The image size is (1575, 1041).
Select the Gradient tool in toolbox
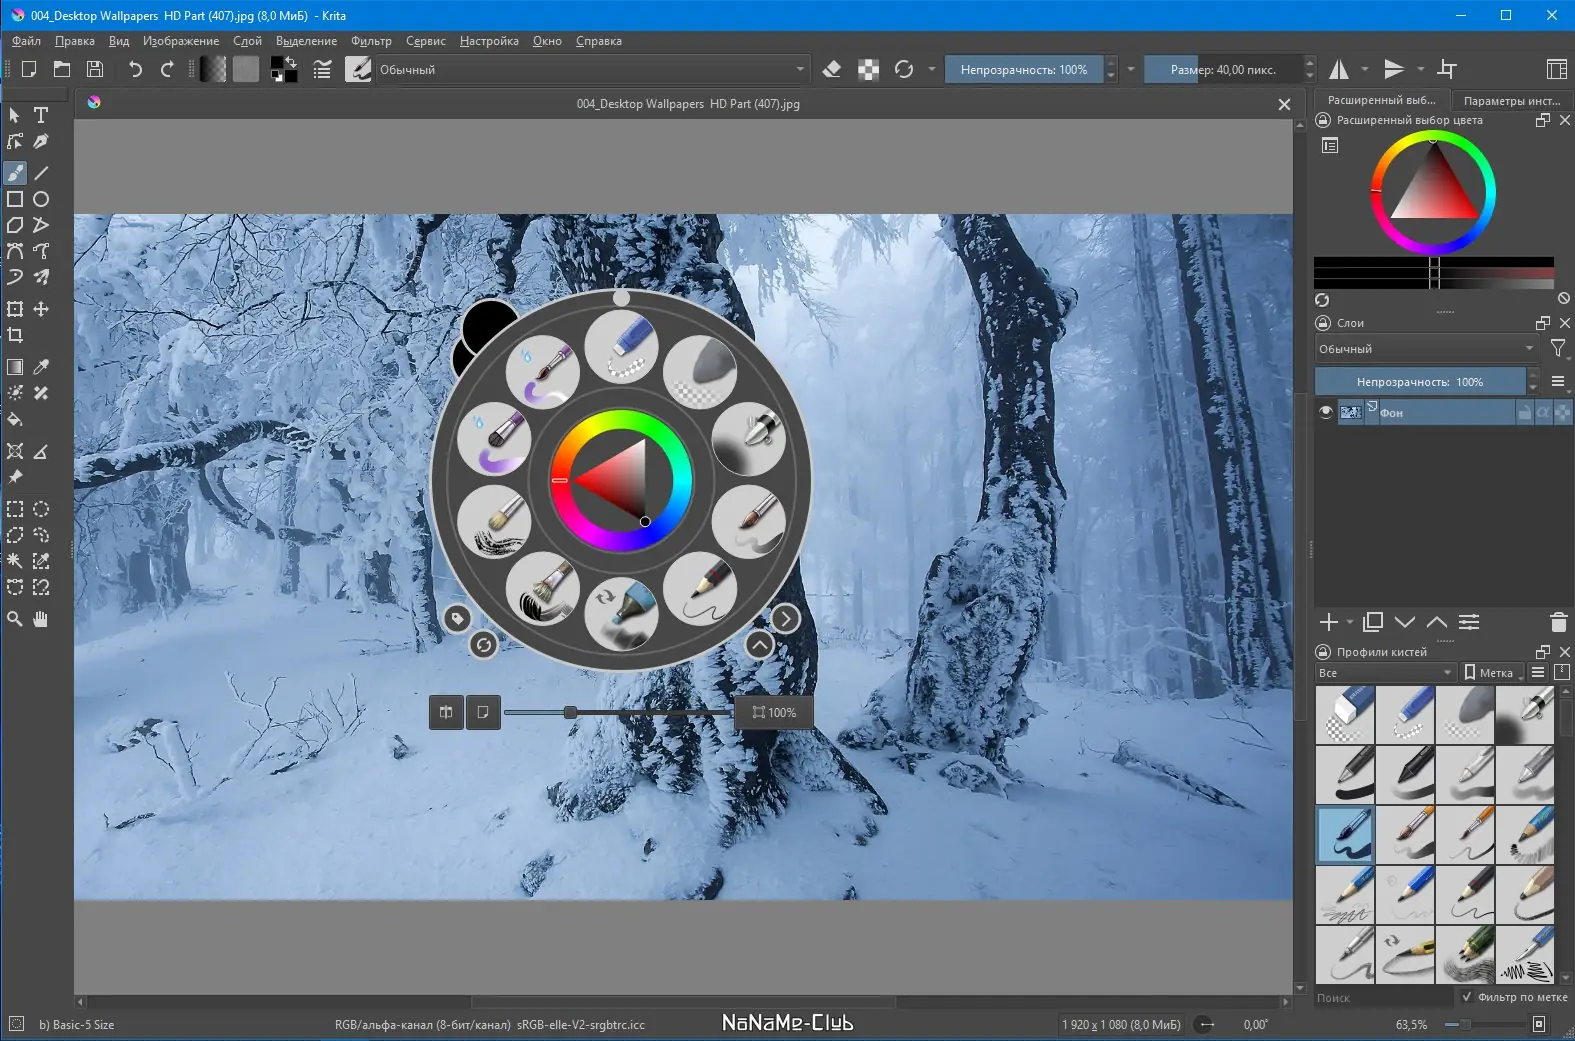pos(15,367)
